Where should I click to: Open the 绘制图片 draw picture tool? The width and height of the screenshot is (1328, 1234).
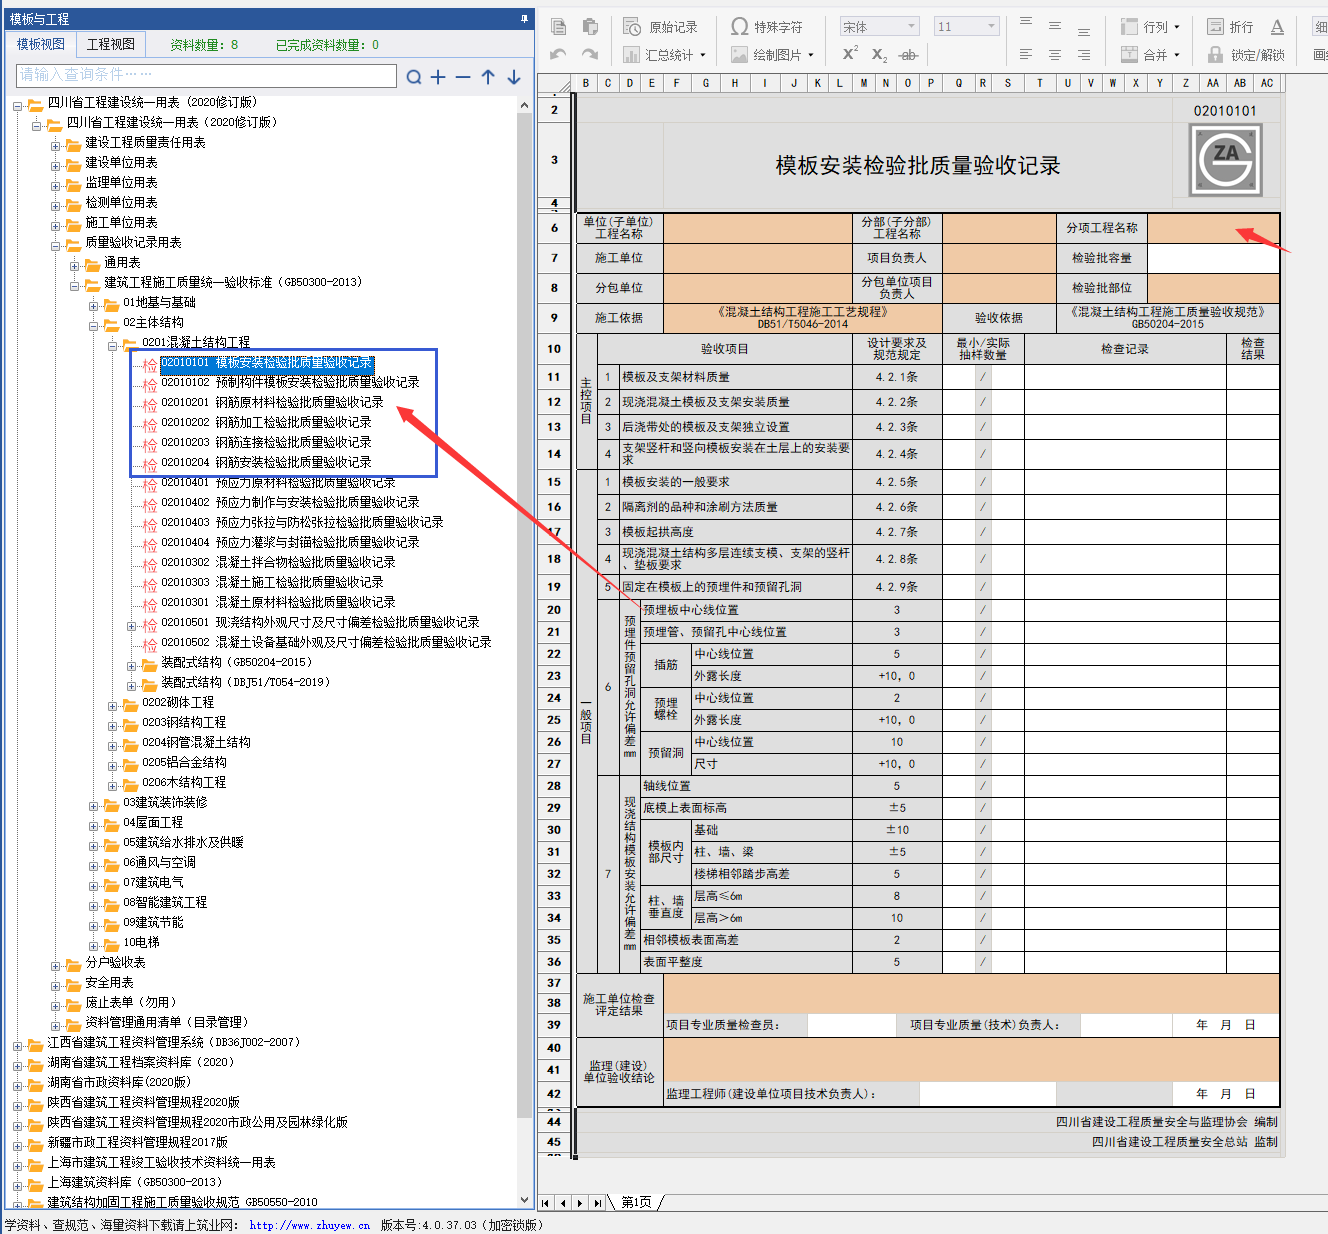[x=772, y=55]
